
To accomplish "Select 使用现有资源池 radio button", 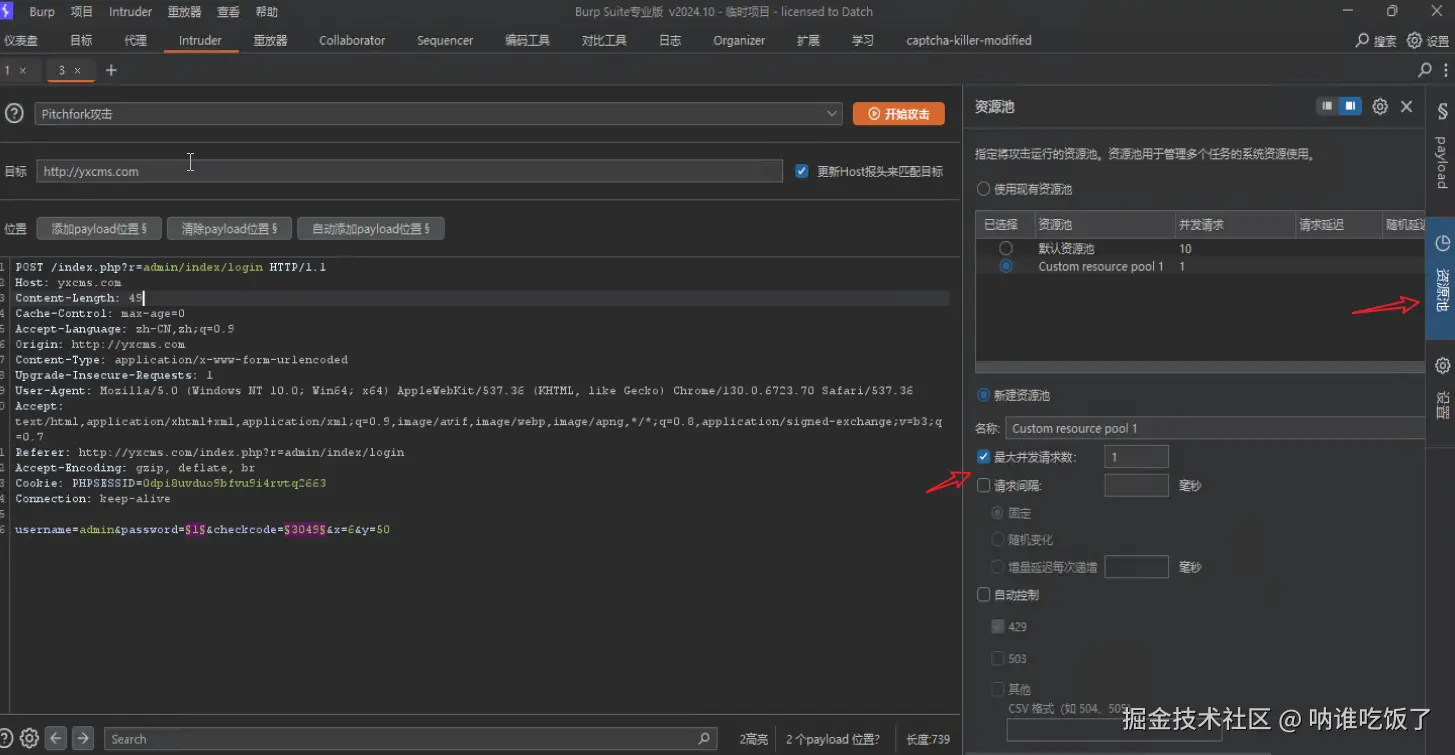I will pyautogui.click(x=984, y=188).
